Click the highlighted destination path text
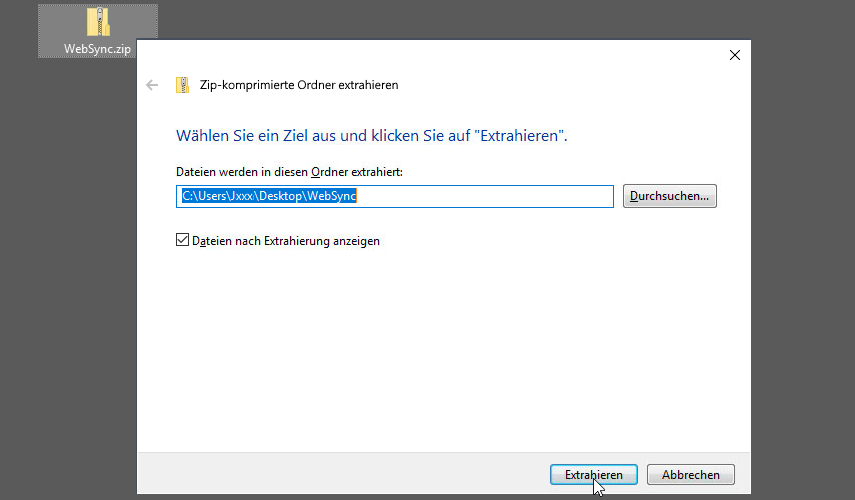Screen dimensions: 855x500 (268, 196)
